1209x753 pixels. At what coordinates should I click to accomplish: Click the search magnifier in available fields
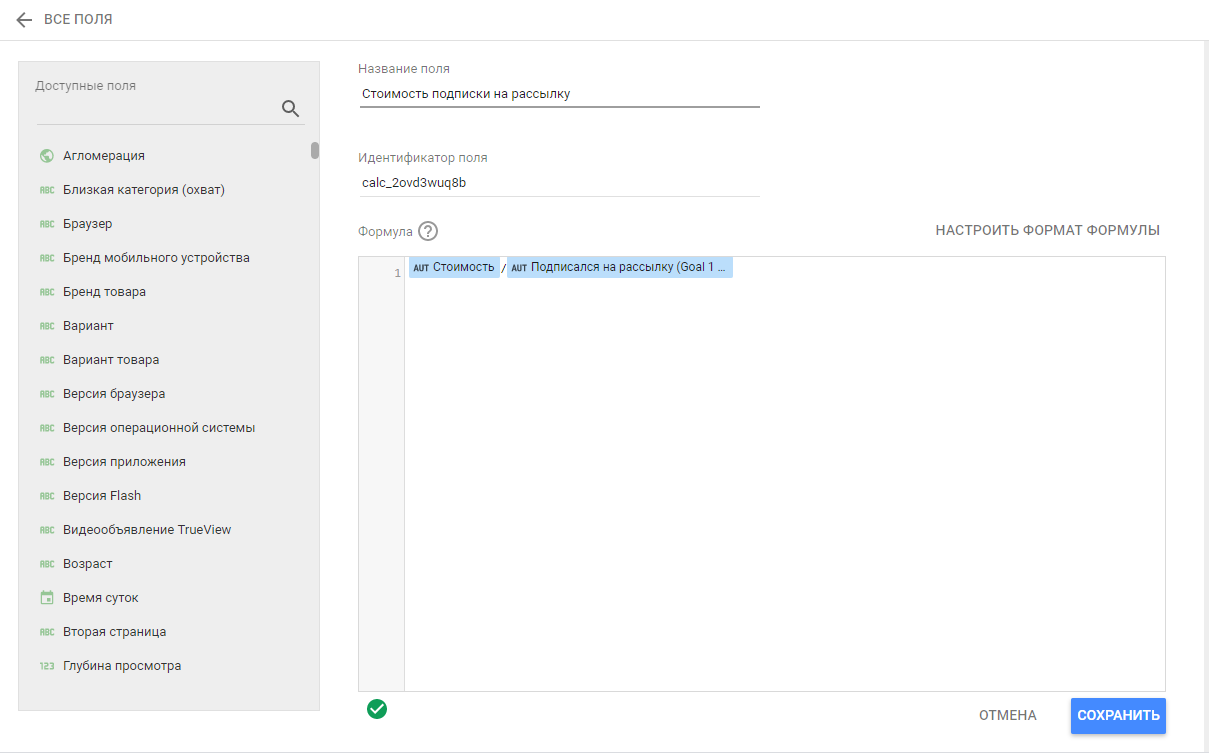coord(290,108)
